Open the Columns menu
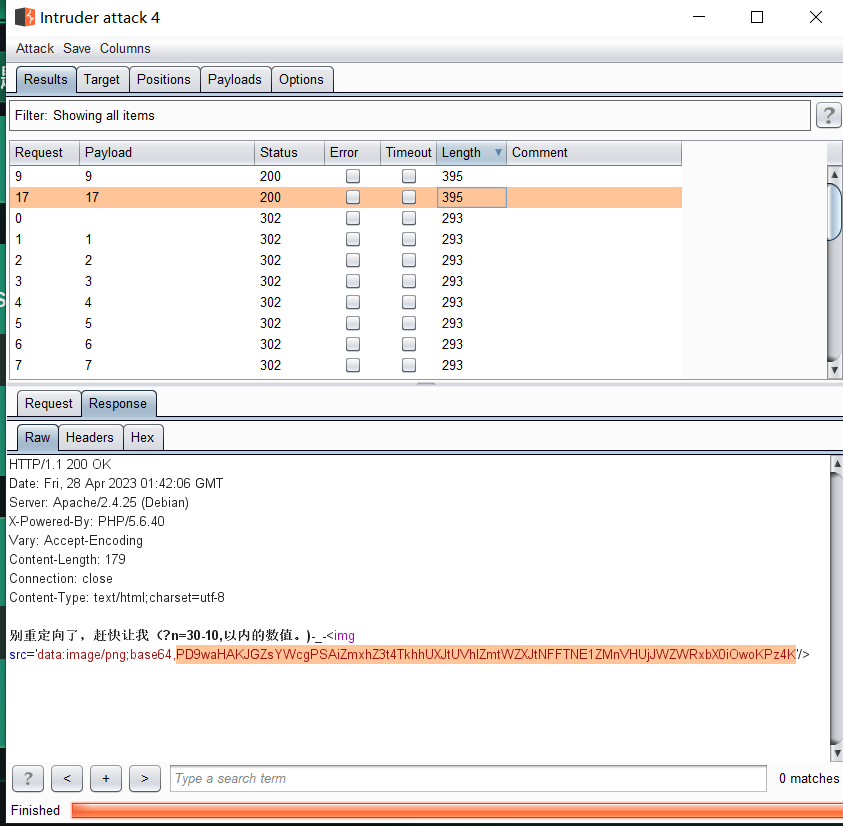 tap(125, 48)
